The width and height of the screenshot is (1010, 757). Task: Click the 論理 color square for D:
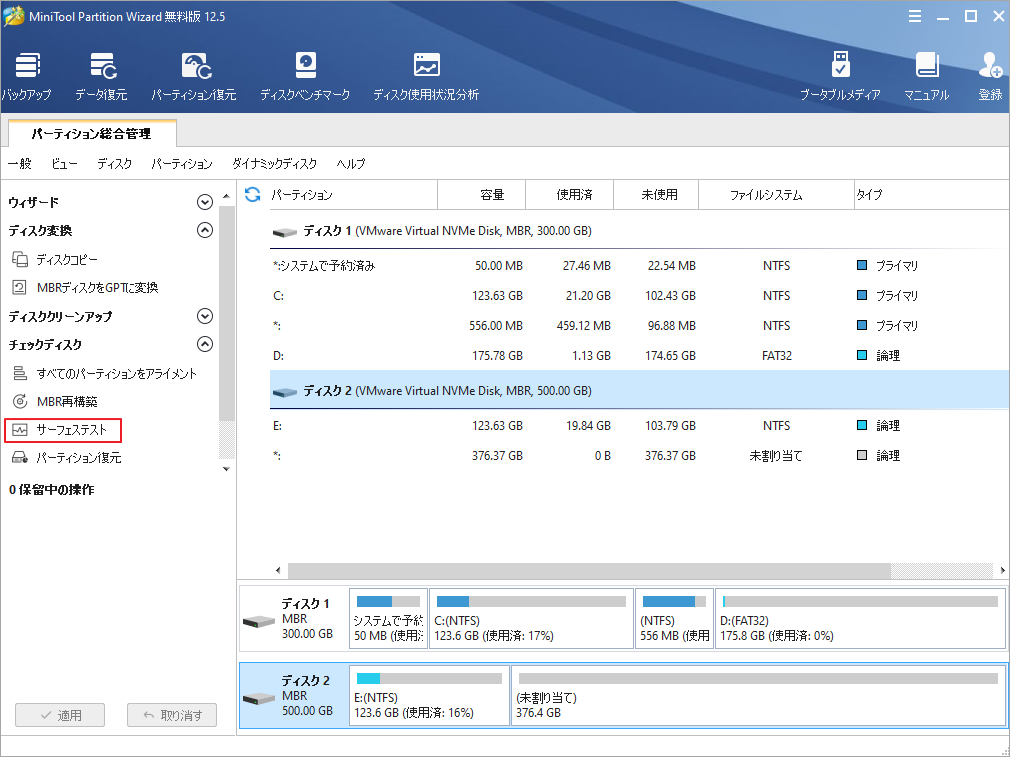(862, 355)
